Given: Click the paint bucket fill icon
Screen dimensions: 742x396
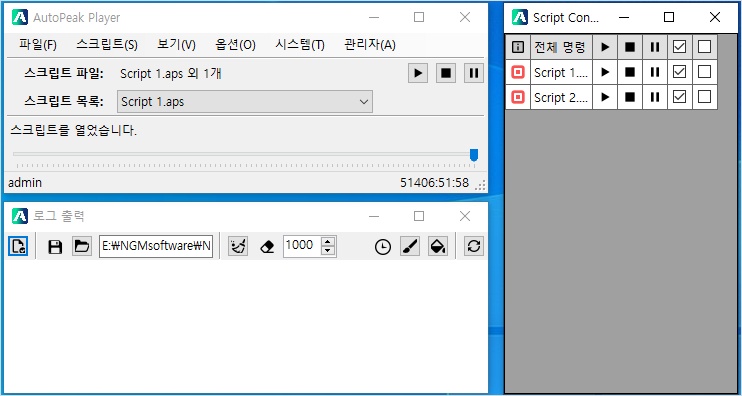Looking at the screenshot, I should click(438, 246).
